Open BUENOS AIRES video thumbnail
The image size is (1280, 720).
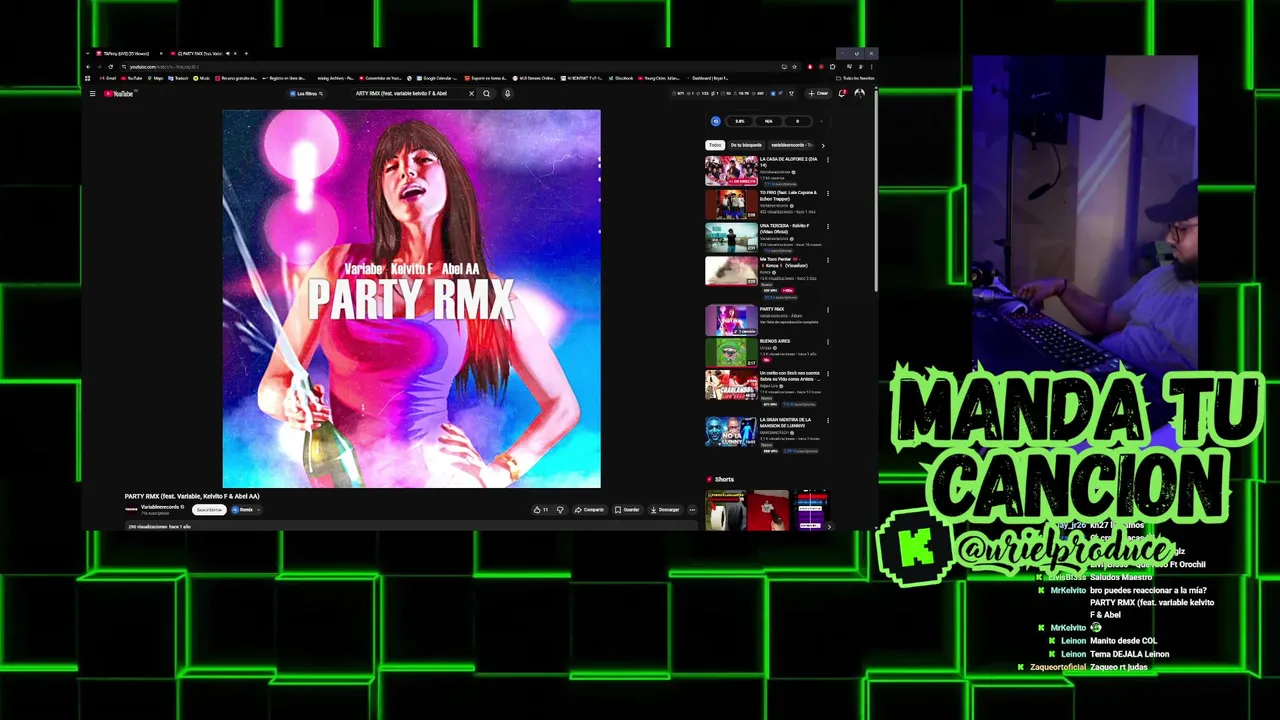click(731, 352)
